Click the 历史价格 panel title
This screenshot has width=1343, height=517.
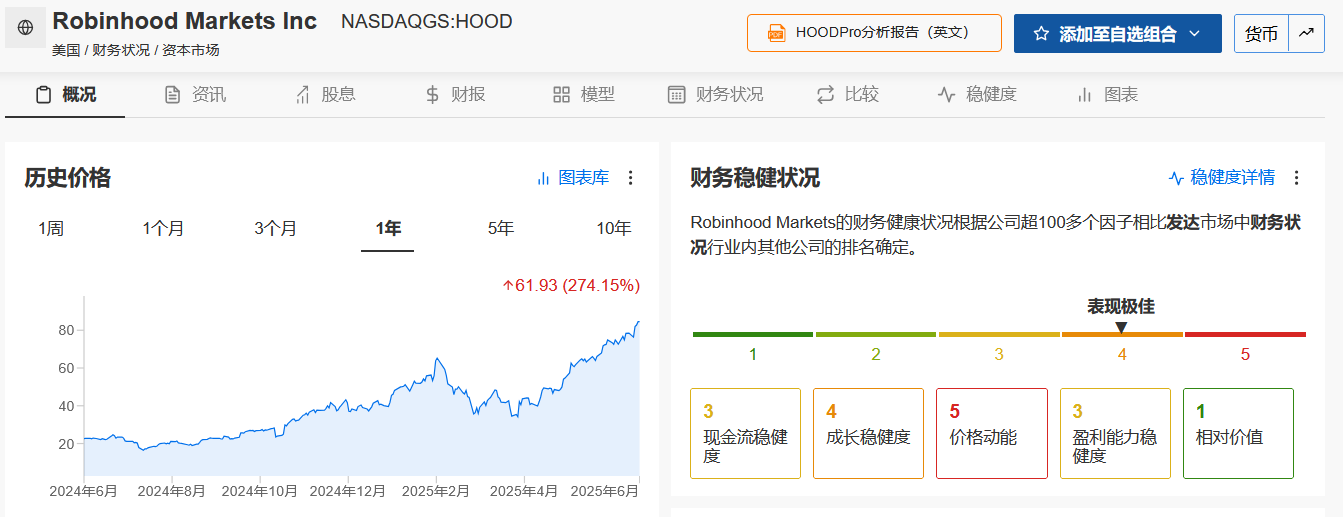point(68,178)
